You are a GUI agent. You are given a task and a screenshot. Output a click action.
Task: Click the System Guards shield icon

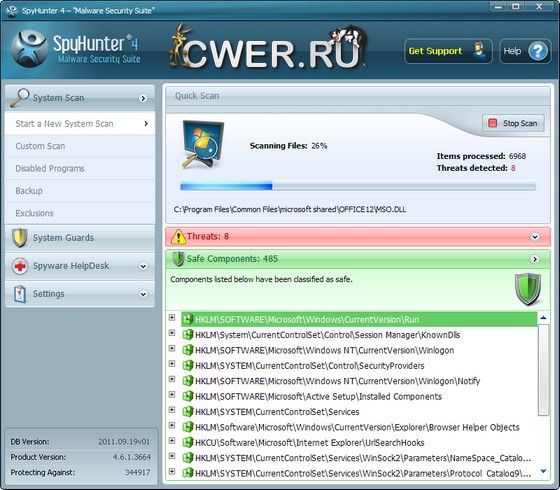[20, 238]
